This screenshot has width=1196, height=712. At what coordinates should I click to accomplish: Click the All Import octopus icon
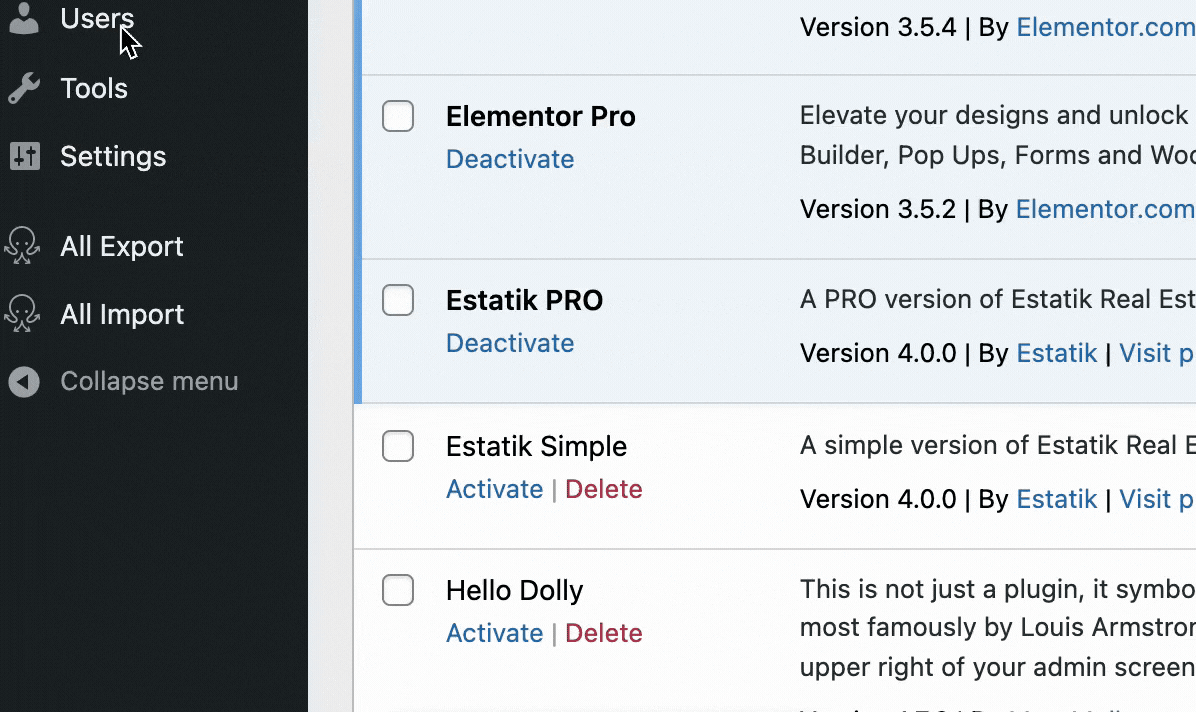pos(22,314)
